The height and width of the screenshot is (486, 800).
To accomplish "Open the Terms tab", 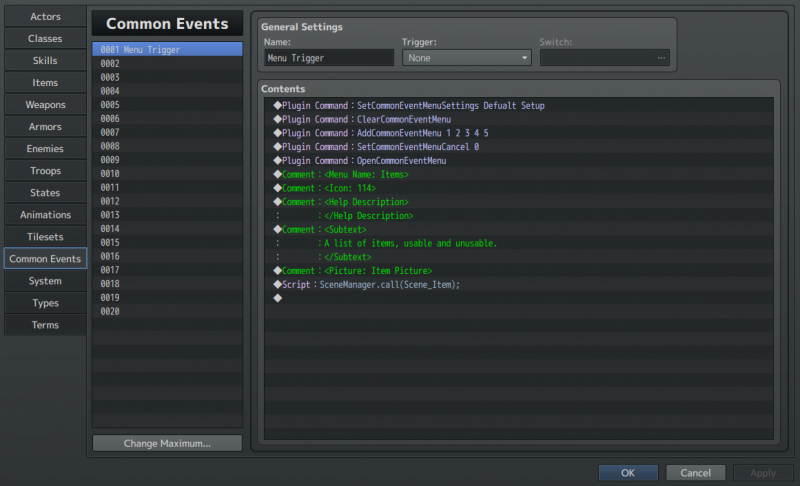I will 45,325.
